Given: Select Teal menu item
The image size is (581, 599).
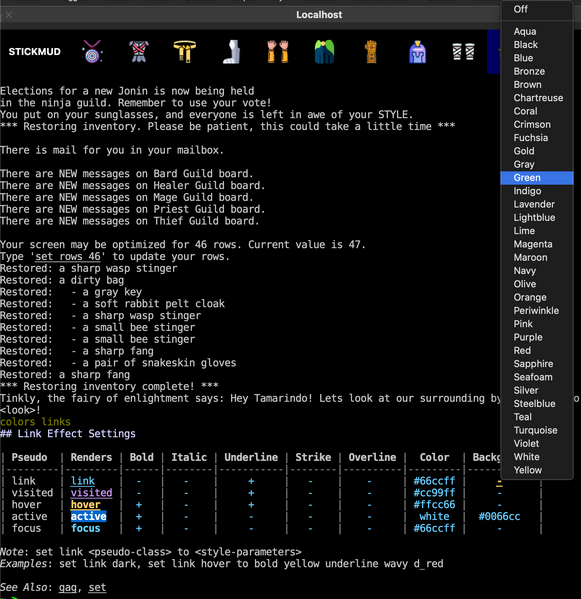Looking at the screenshot, I should [537, 417].
